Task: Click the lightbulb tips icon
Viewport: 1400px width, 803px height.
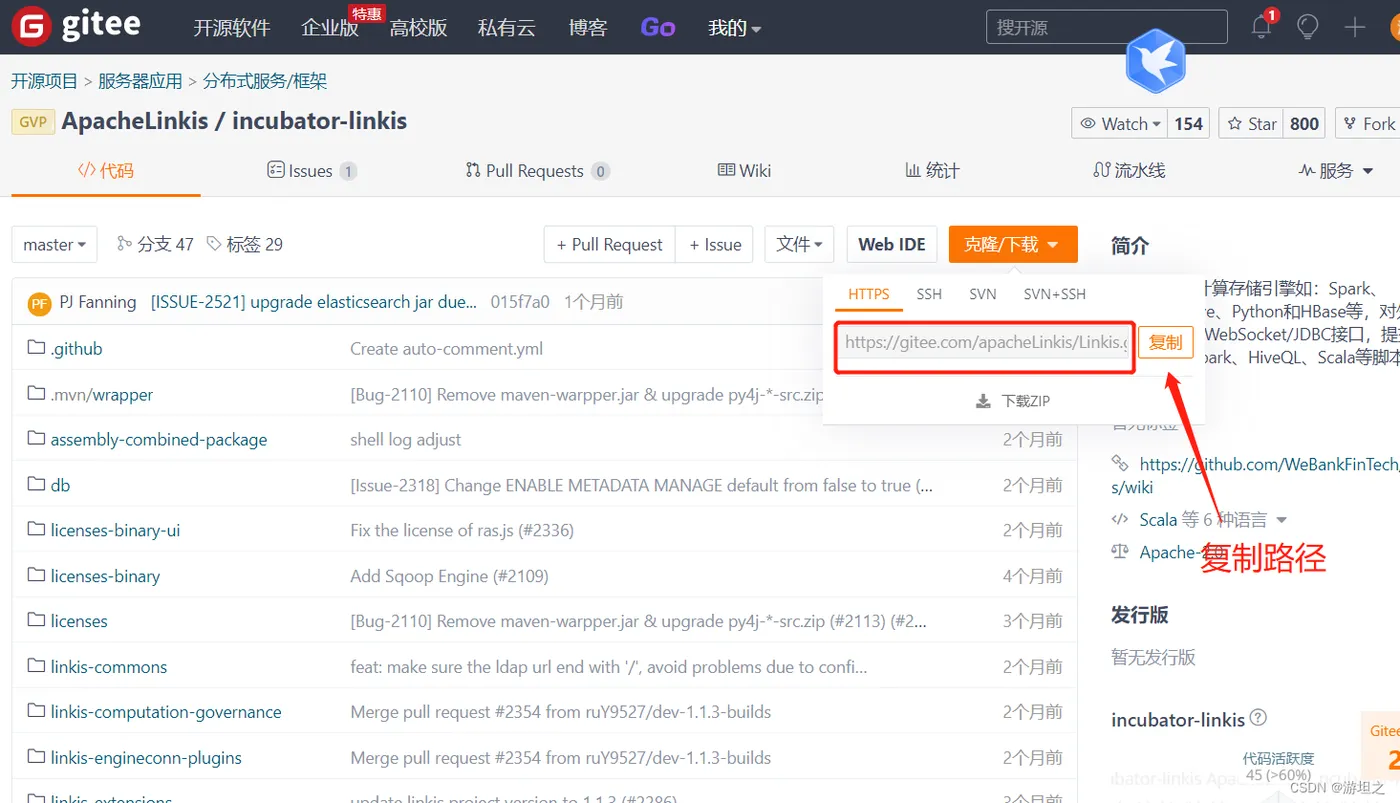Action: (1308, 28)
